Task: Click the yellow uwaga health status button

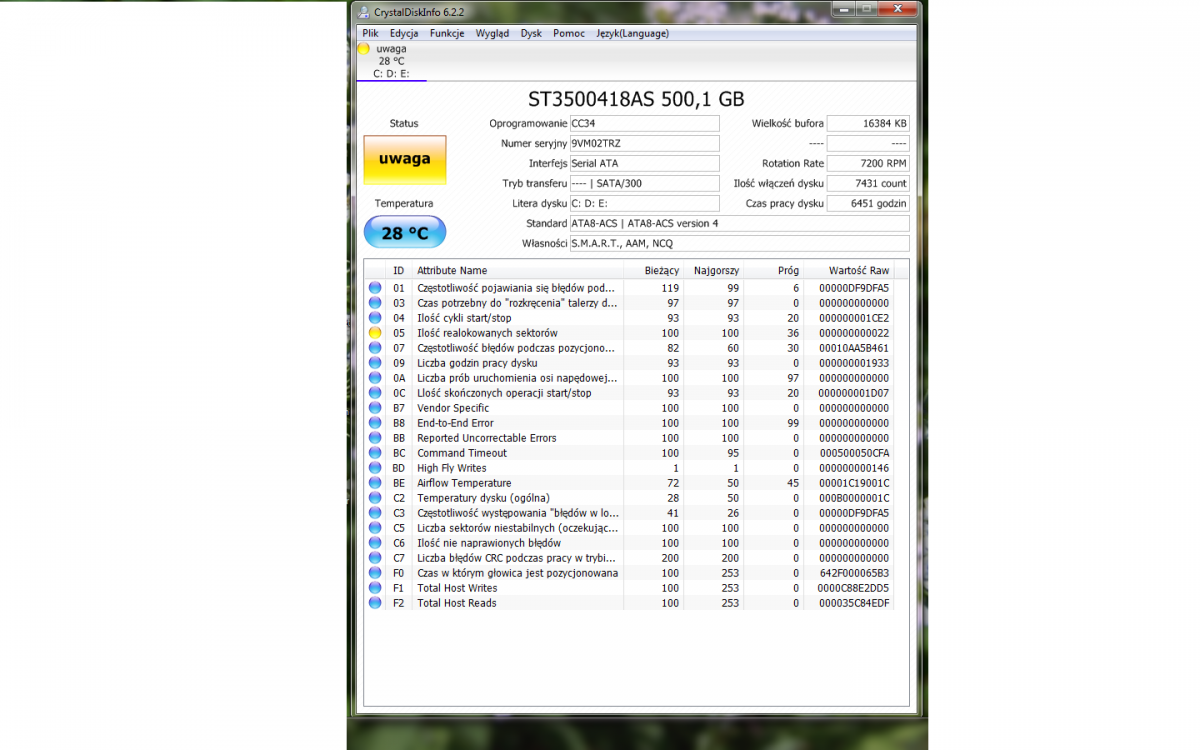Action: point(405,160)
